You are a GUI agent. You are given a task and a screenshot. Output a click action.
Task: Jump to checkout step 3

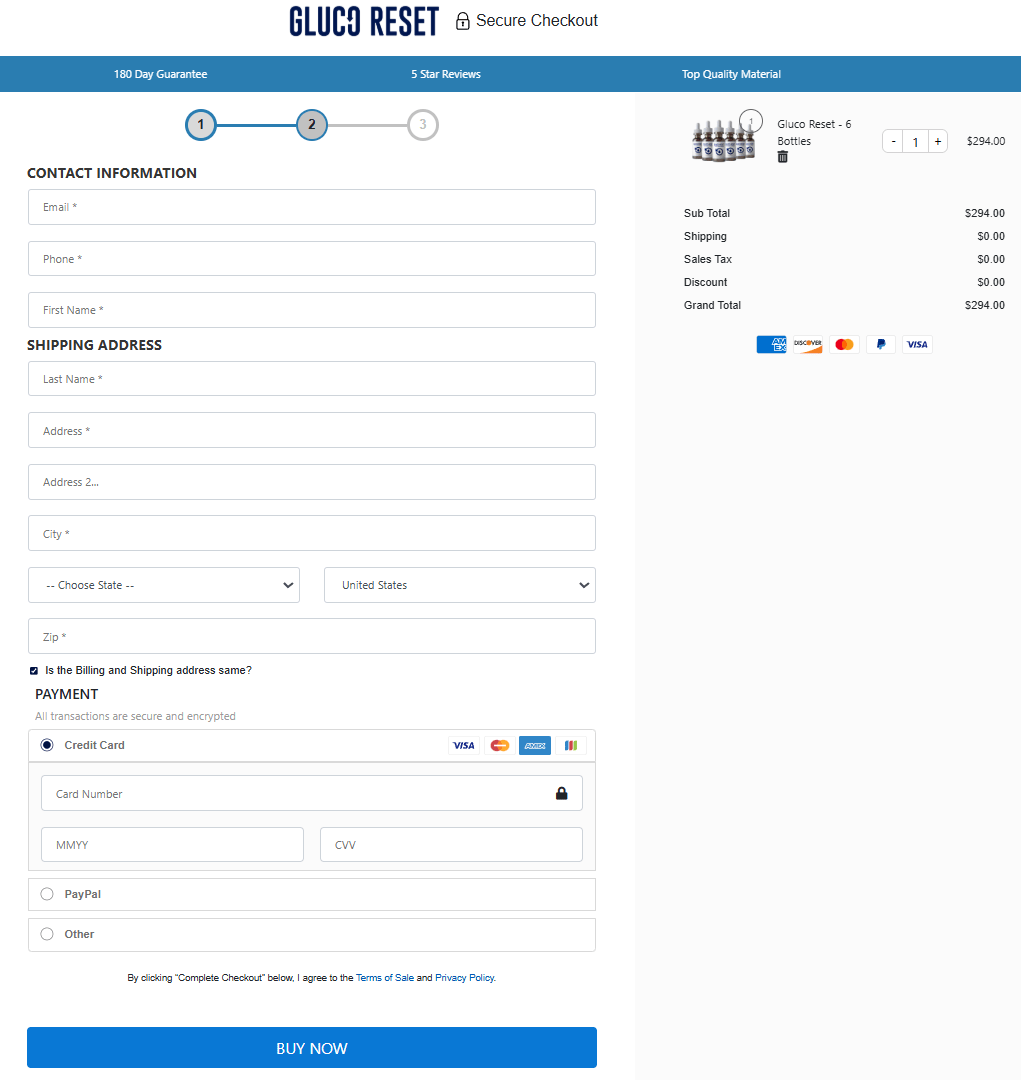tap(423, 125)
